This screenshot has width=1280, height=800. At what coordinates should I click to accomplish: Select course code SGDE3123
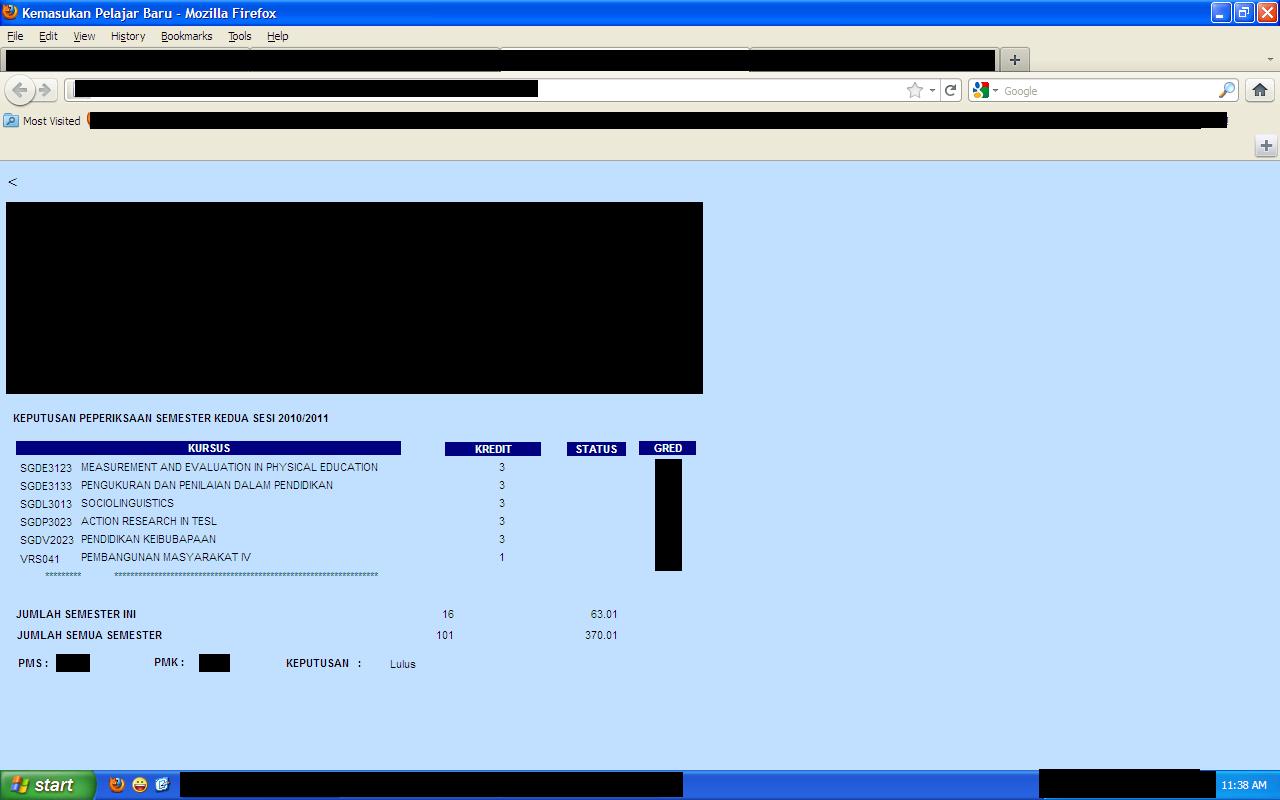[x=46, y=468]
